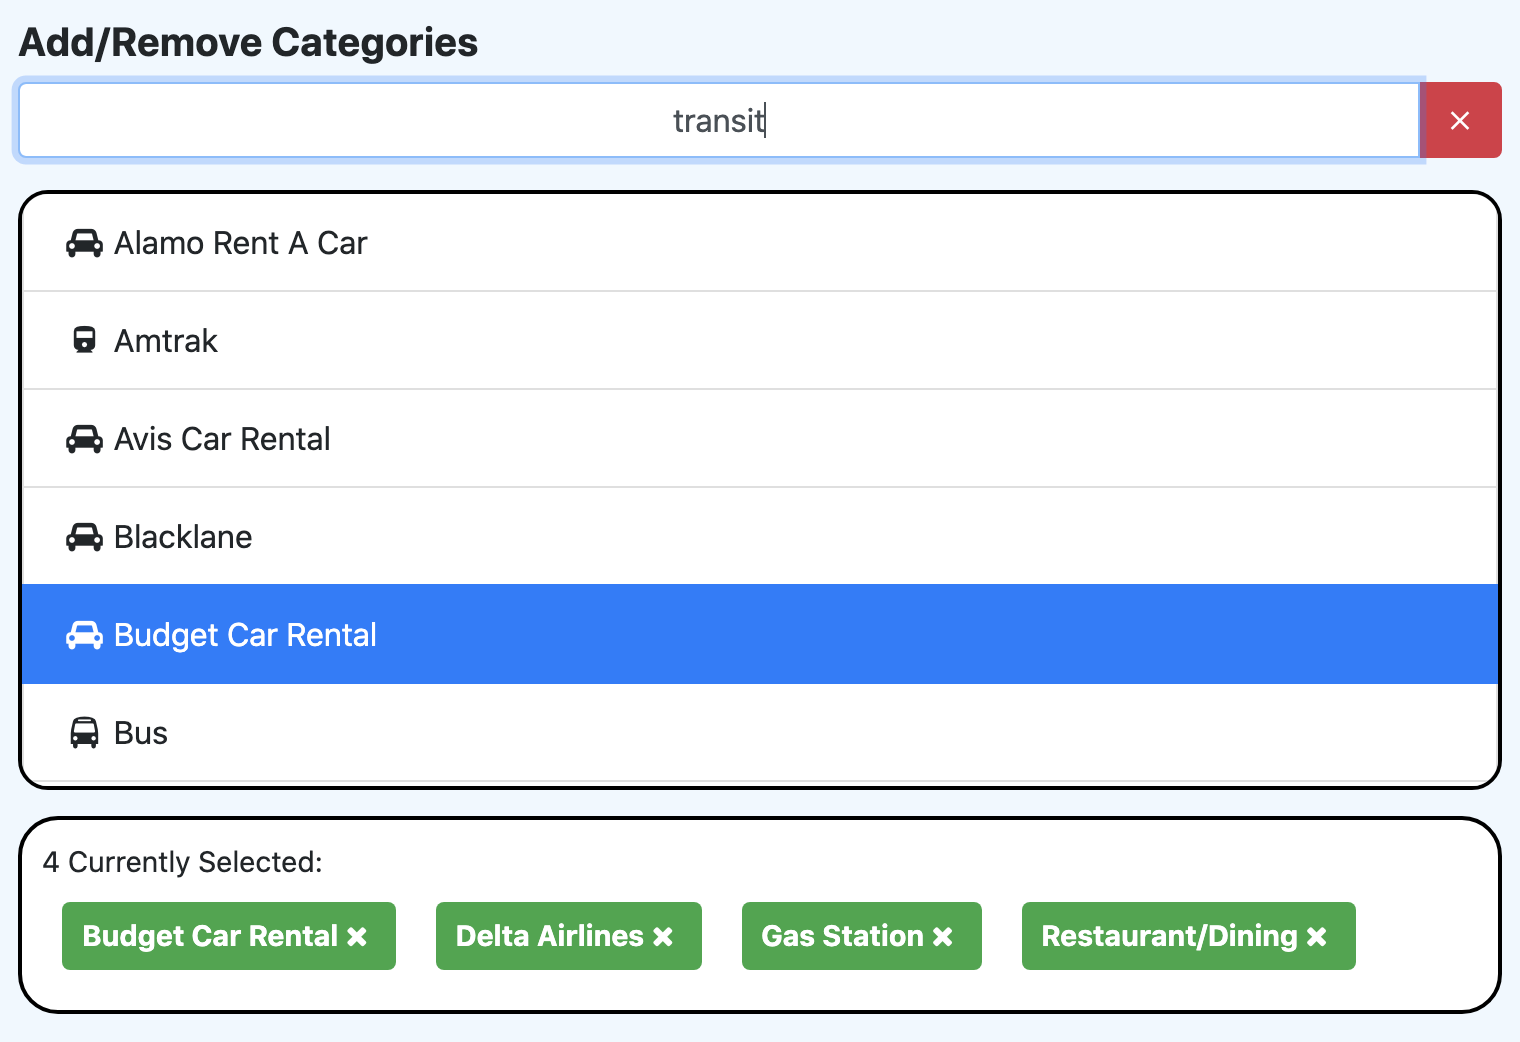Remove the Restaurant/Dining tag
This screenshot has height=1042, width=1520.
click(1317, 937)
